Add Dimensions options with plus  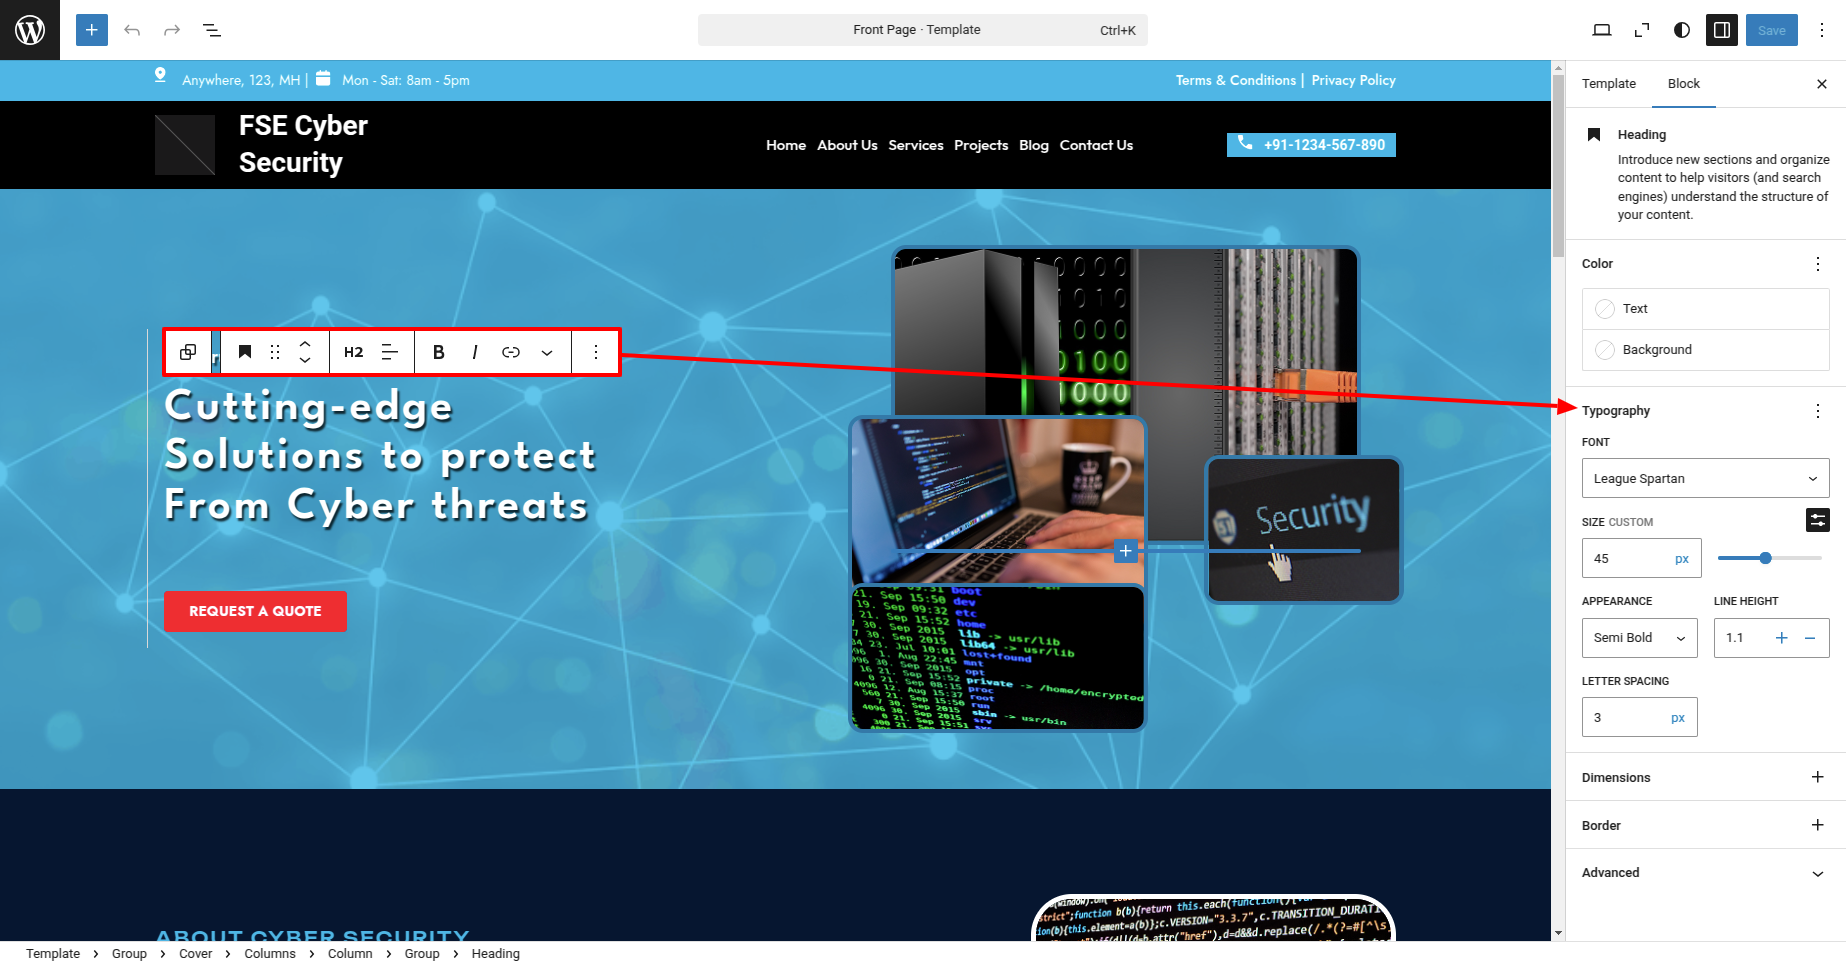coord(1818,777)
